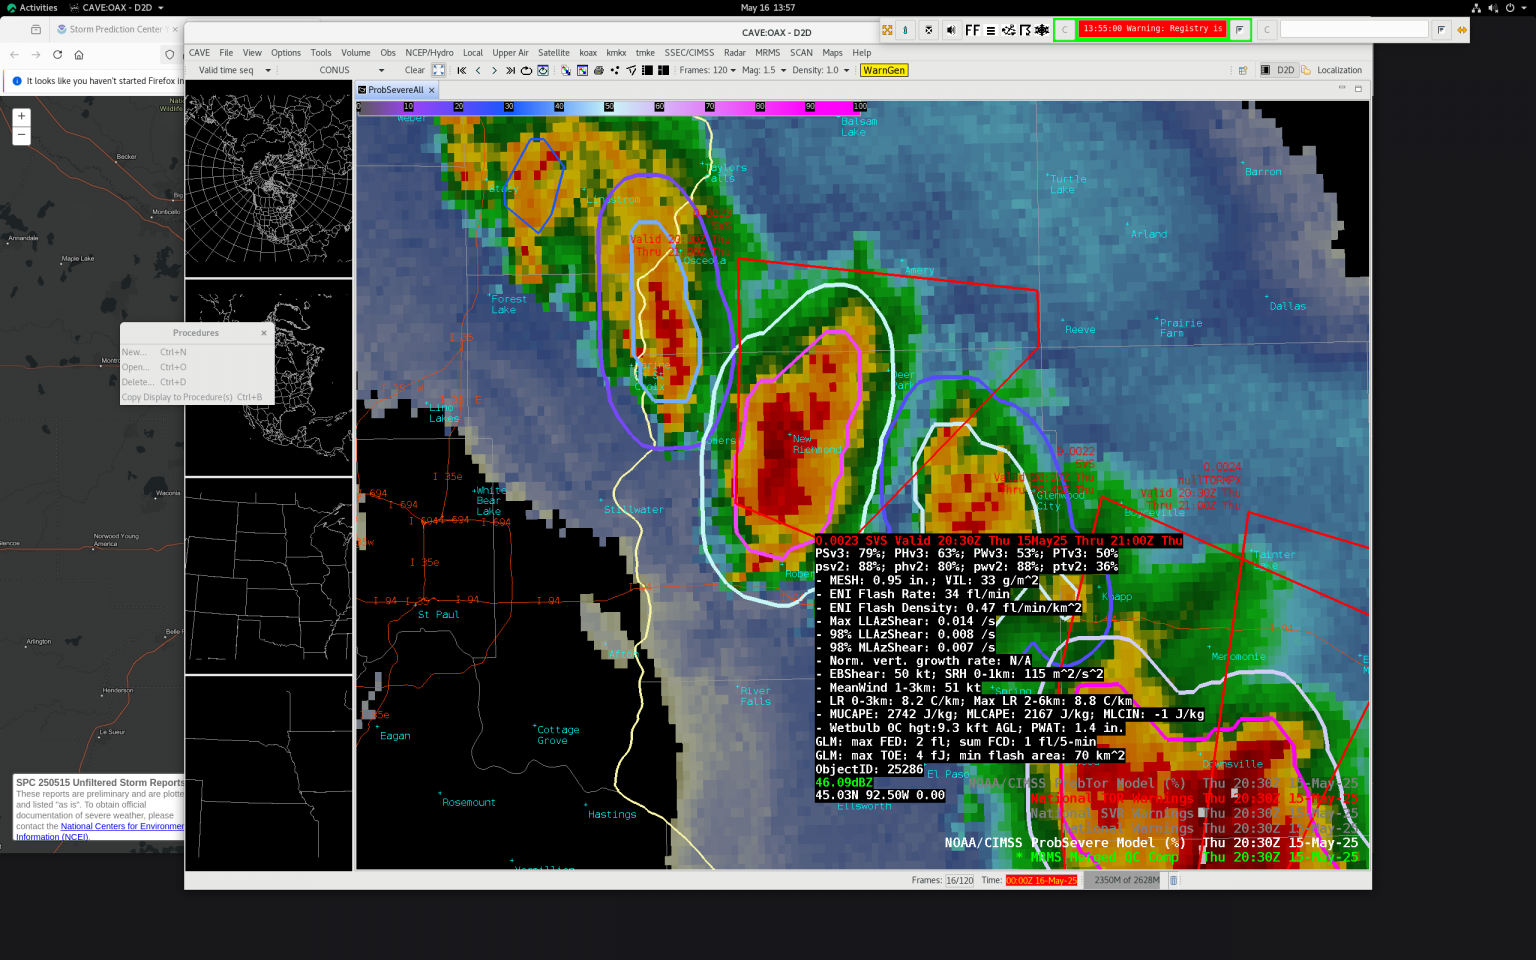Toggle NOAA/CIMSS ProbSevere Model legend layer
1536x960 pixels.
point(1151,843)
